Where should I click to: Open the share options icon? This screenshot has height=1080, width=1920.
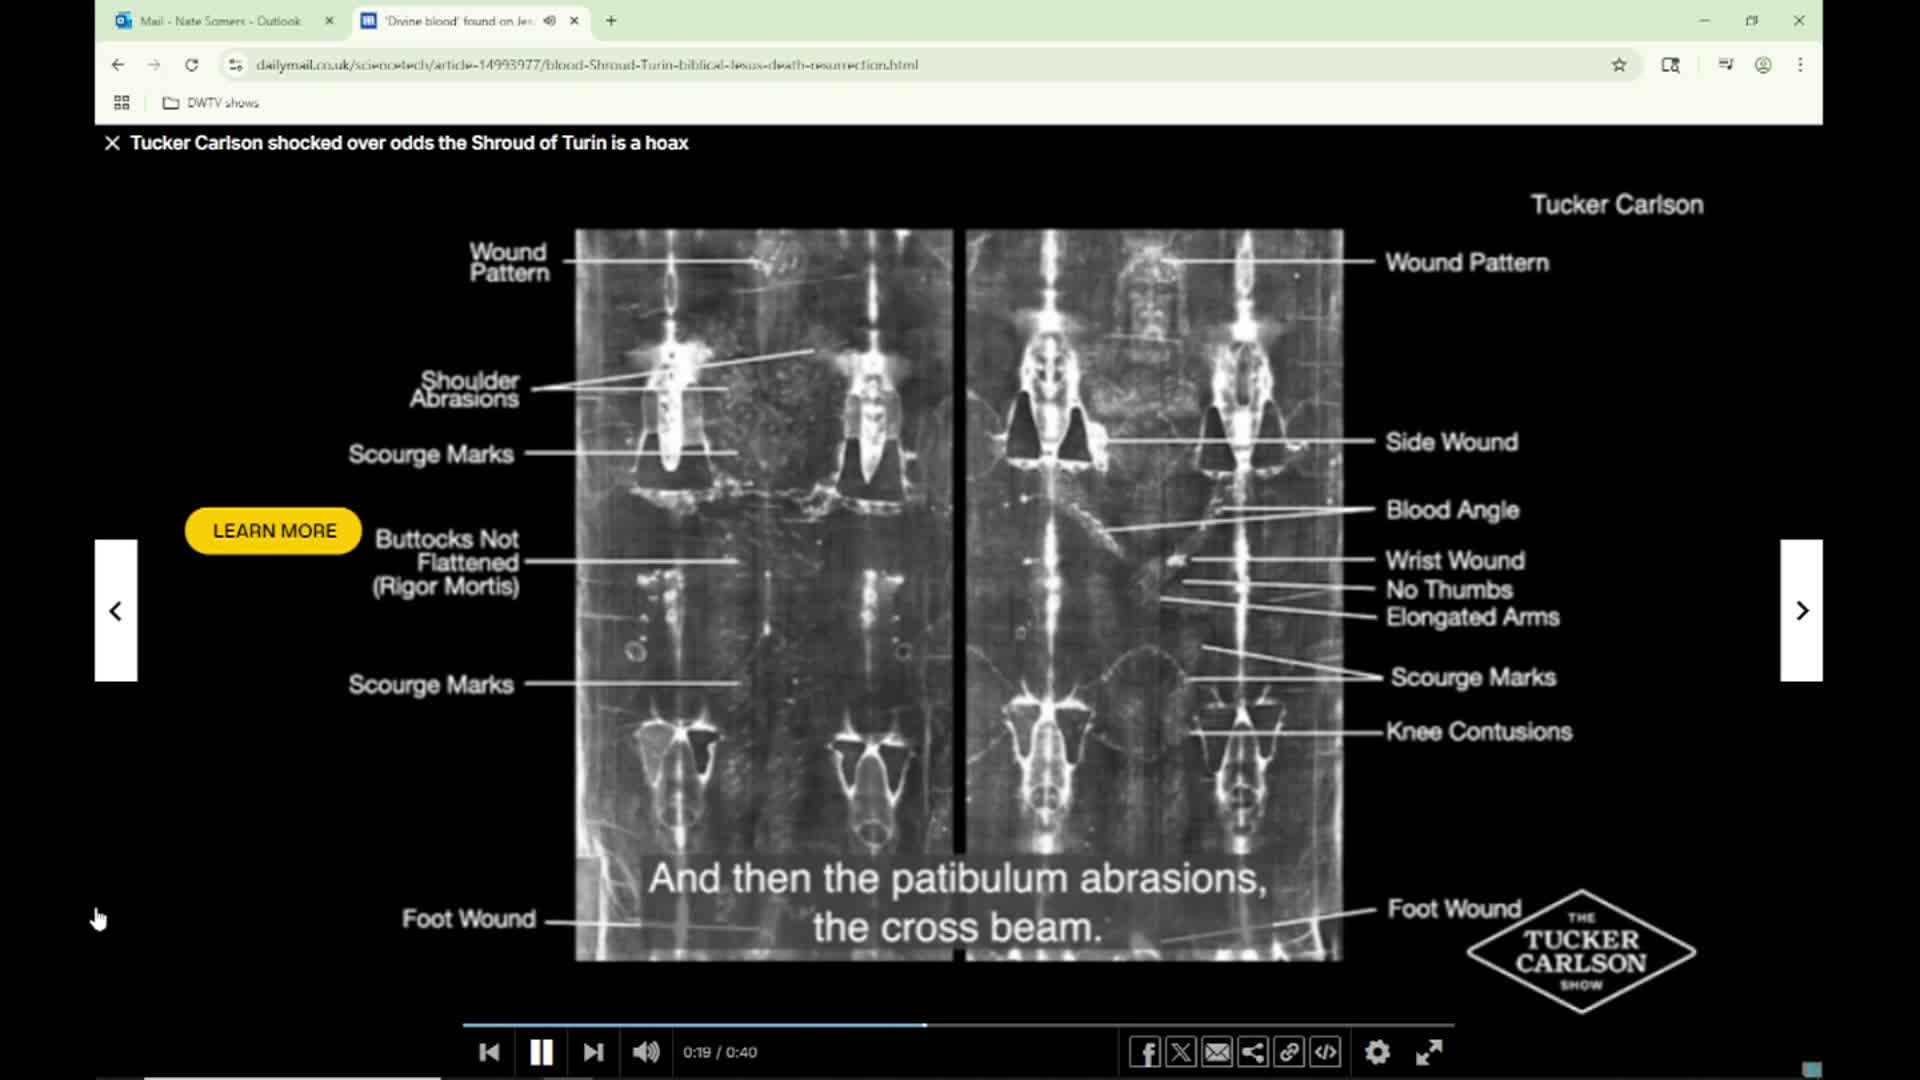tap(1253, 1052)
